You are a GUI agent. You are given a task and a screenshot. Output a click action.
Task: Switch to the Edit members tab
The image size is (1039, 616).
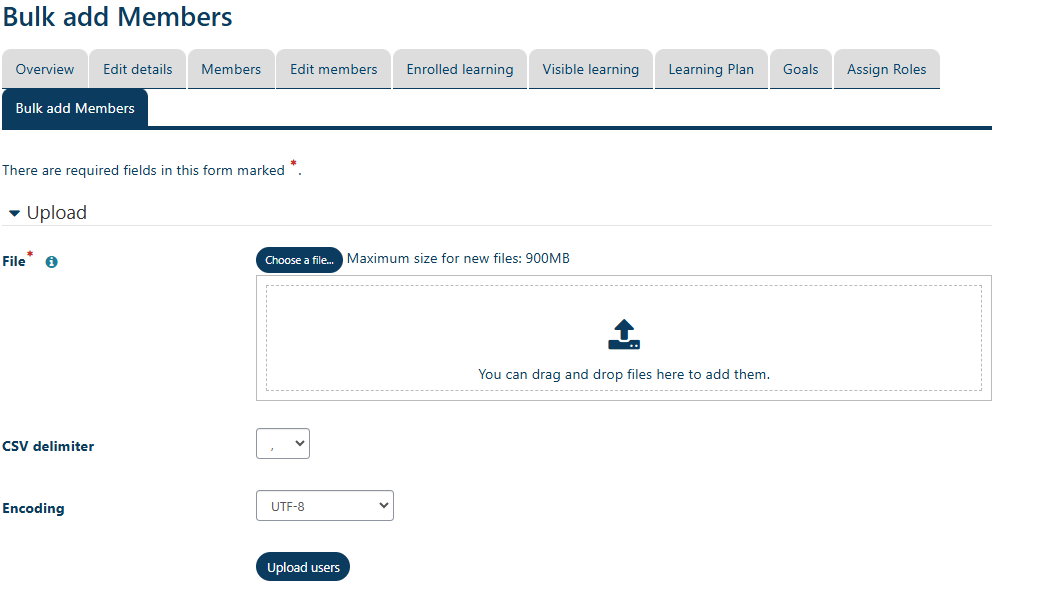pos(333,69)
